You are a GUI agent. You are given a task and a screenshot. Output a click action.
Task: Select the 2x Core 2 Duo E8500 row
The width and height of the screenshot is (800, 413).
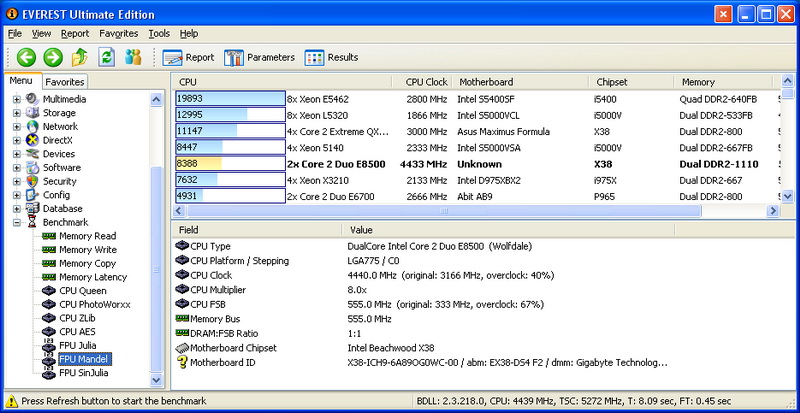tap(478, 164)
